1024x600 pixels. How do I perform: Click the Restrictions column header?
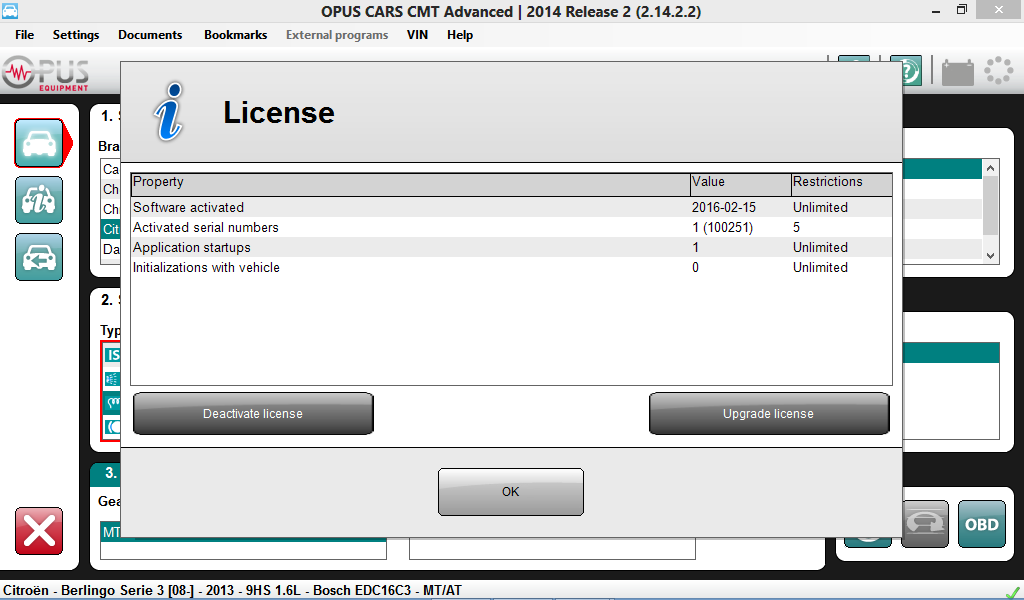pyautogui.click(x=841, y=185)
